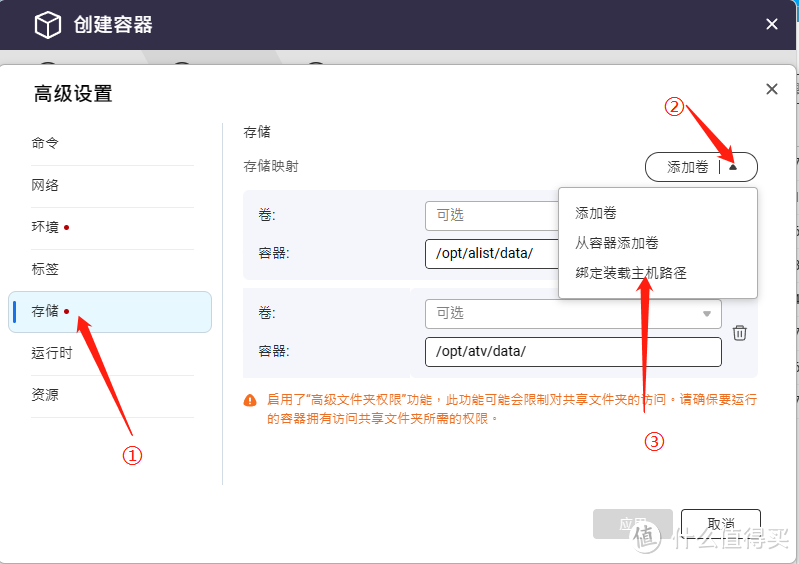The height and width of the screenshot is (564, 799).
Task: Open the first 卷 可选 combo box
Action: tap(492, 216)
